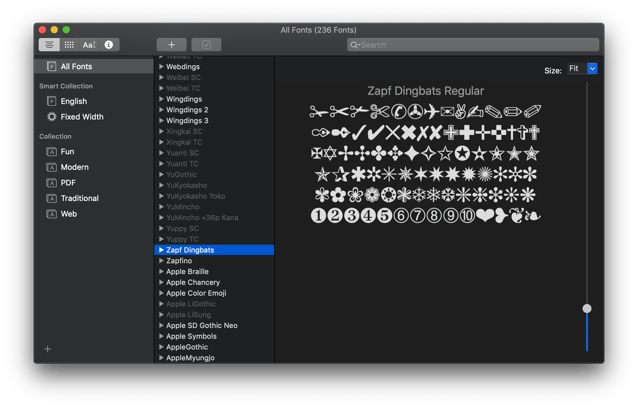Expand the Zapf Dingbats family

pyautogui.click(x=161, y=250)
